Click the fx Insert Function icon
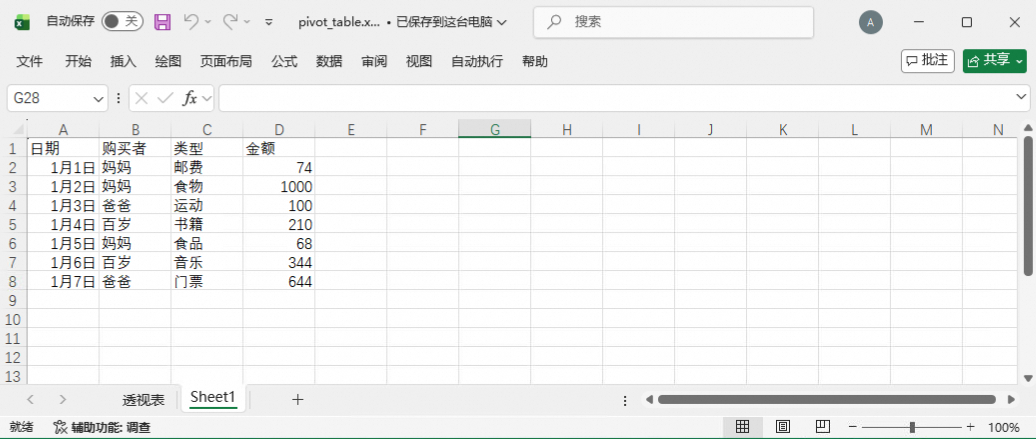The image size is (1036, 439). click(x=190, y=99)
